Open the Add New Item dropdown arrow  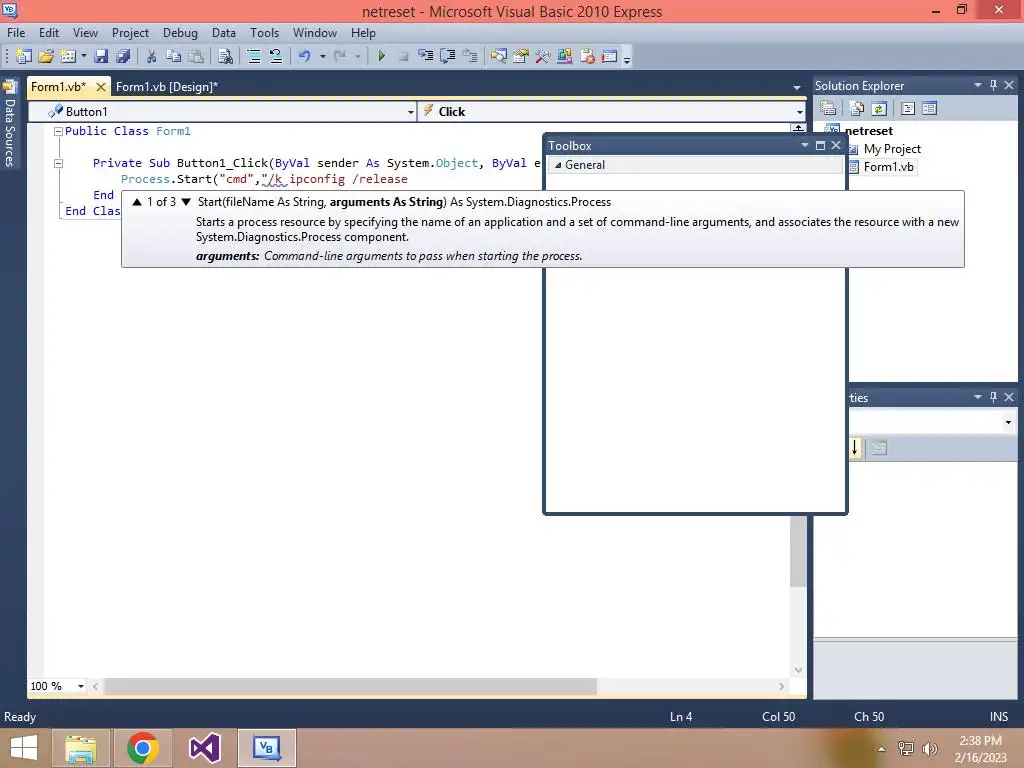click(x=84, y=56)
